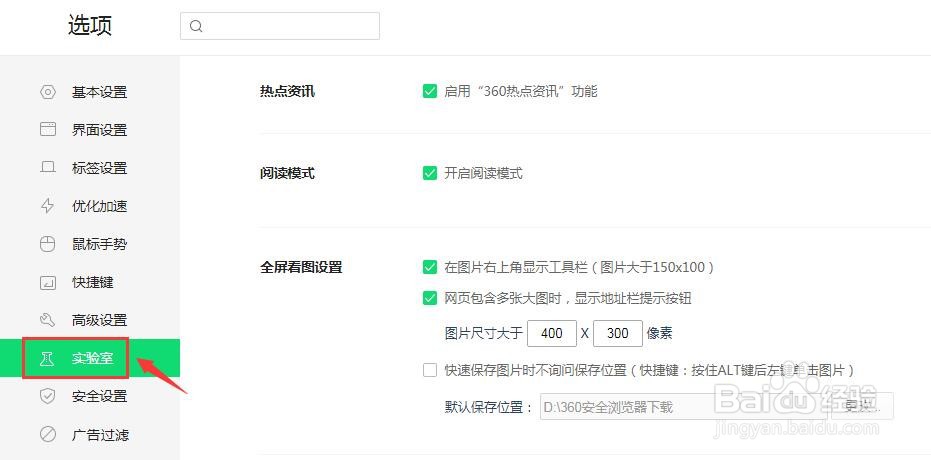
Task: Click the 广告过滤 block icon
Action: [48, 434]
